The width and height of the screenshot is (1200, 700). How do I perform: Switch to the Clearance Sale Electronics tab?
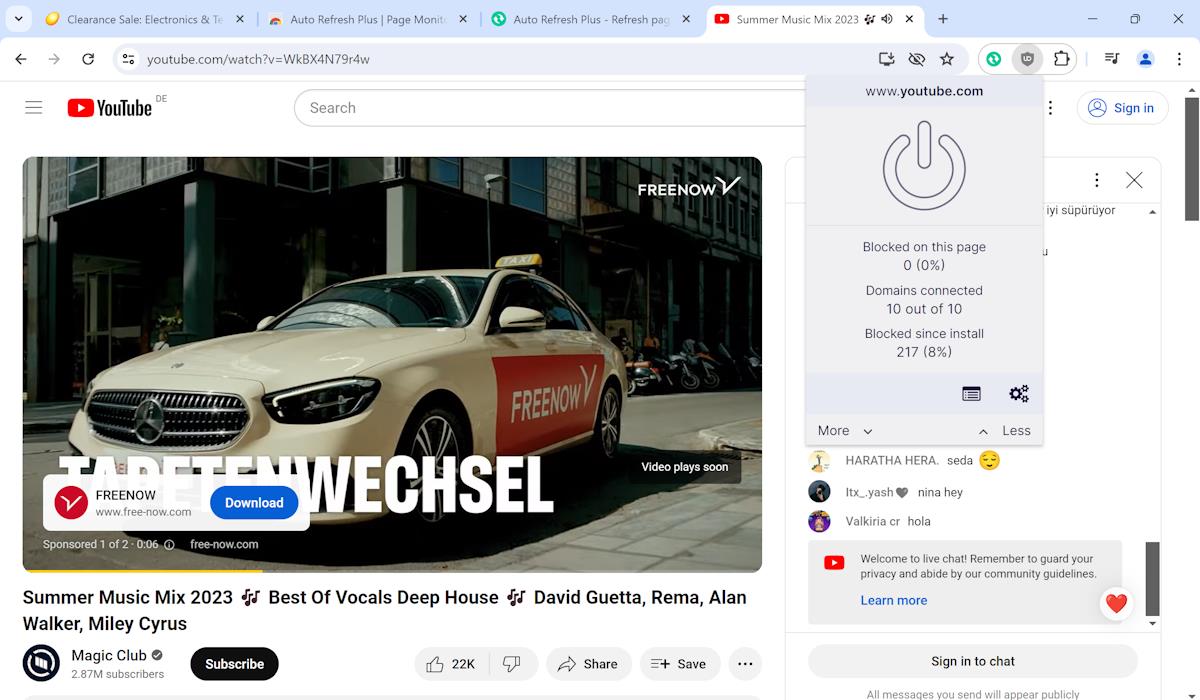tap(140, 18)
